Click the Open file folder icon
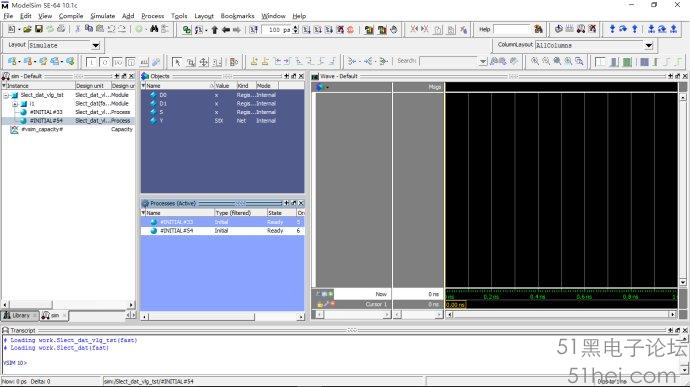The width and height of the screenshot is (690, 387). pos(27,29)
